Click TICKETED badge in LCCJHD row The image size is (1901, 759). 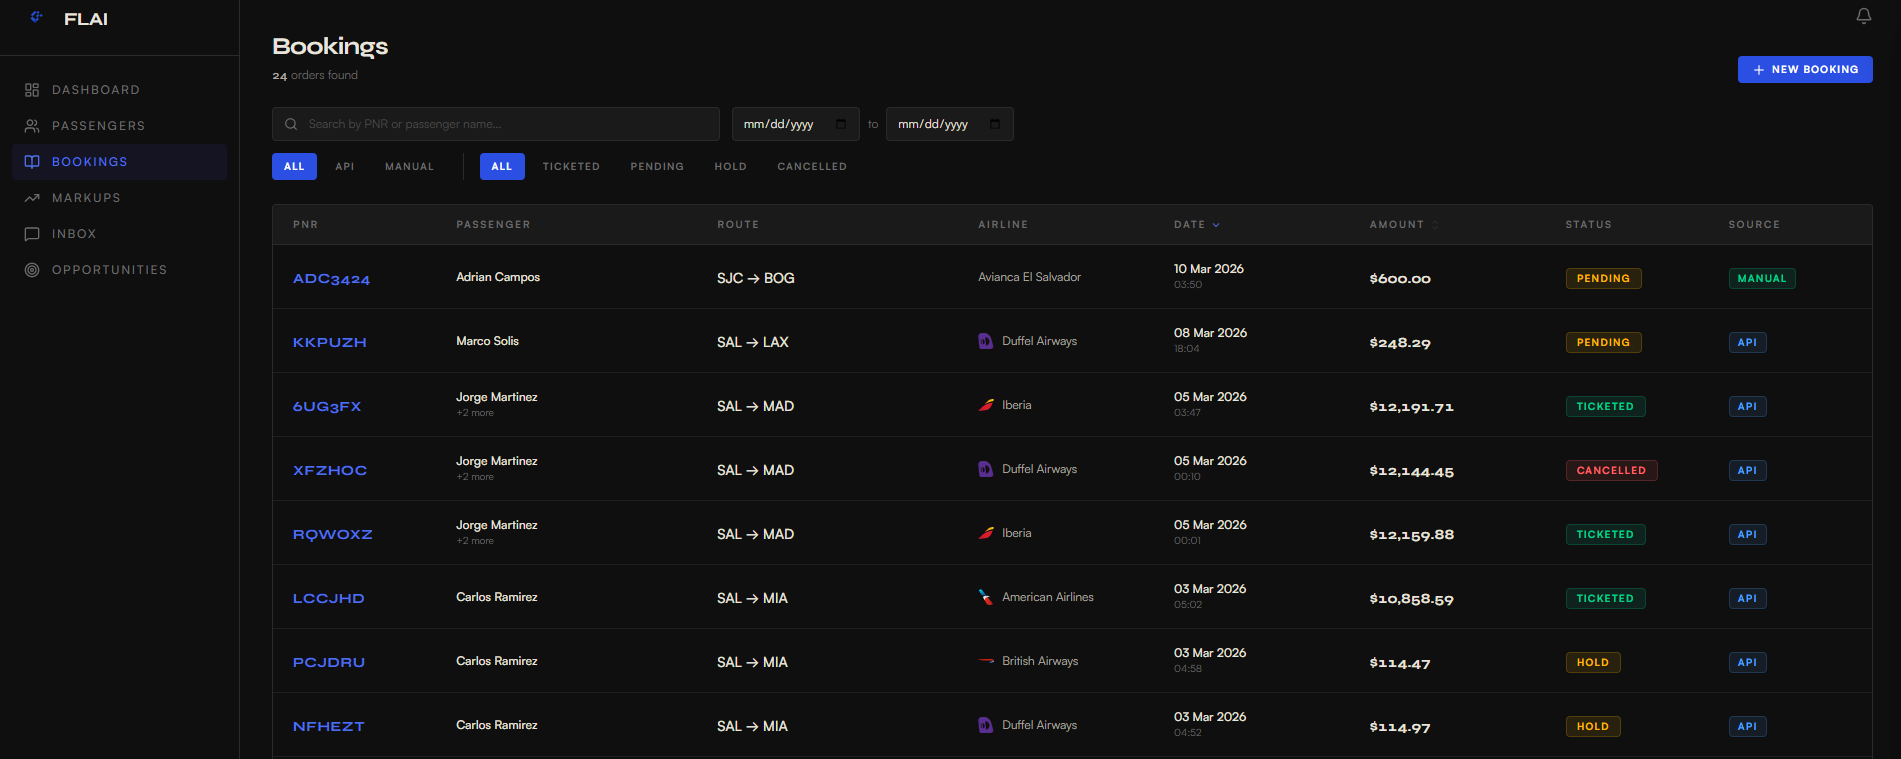click(x=1605, y=599)
